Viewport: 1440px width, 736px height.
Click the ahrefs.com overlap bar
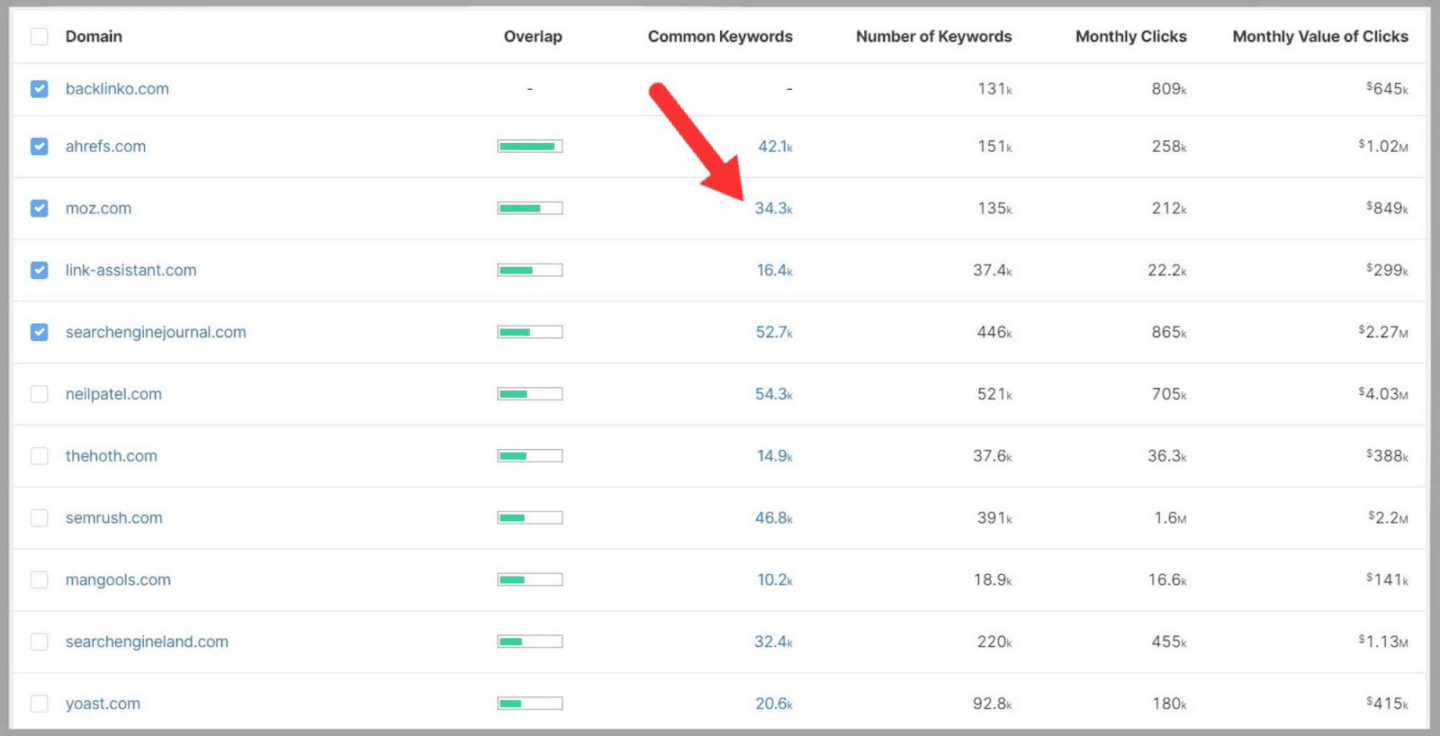coord(530,147)
